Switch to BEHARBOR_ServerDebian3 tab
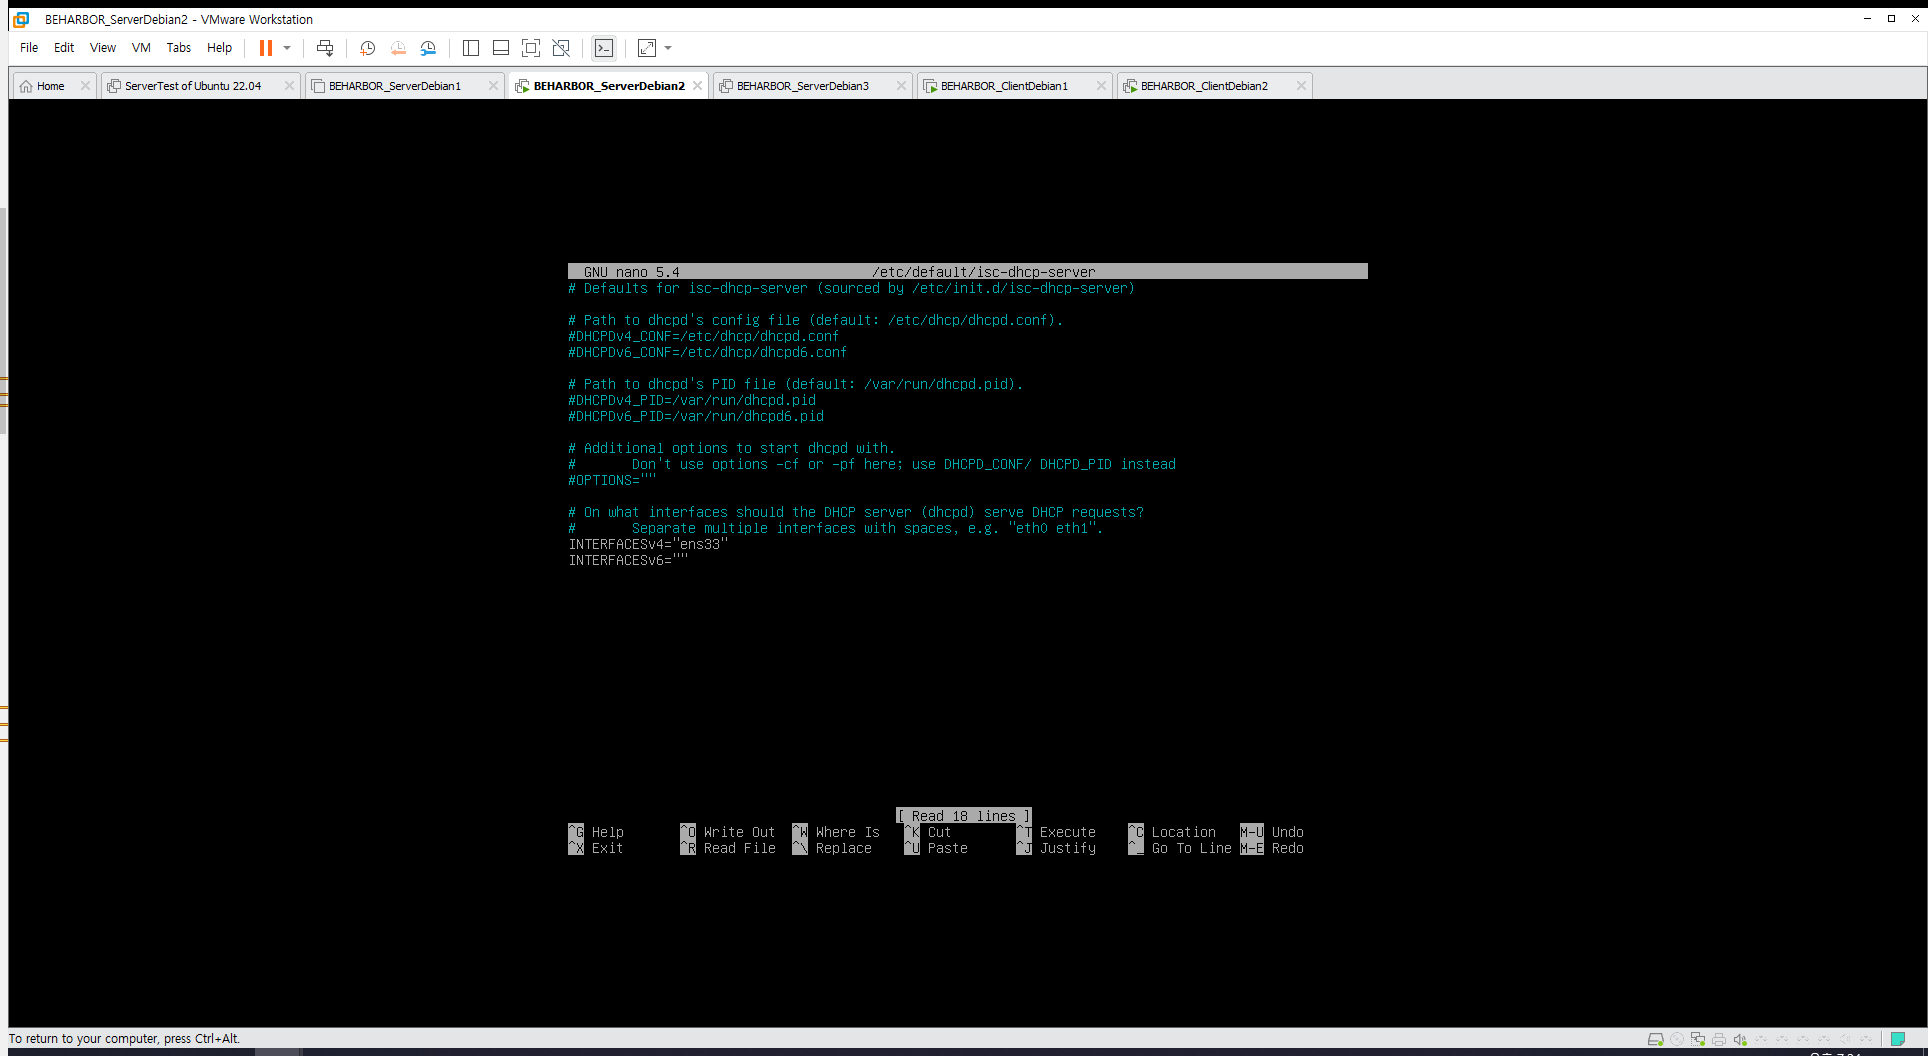Image resolution: width=1928 pixels, height=1056 pixels. tap(802, 86)
